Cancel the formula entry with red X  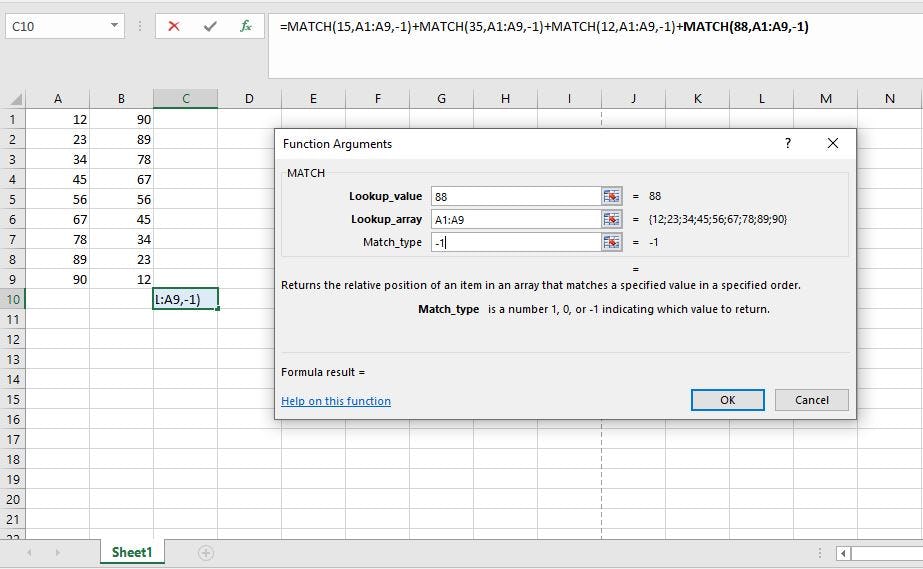tap(174, 26)
